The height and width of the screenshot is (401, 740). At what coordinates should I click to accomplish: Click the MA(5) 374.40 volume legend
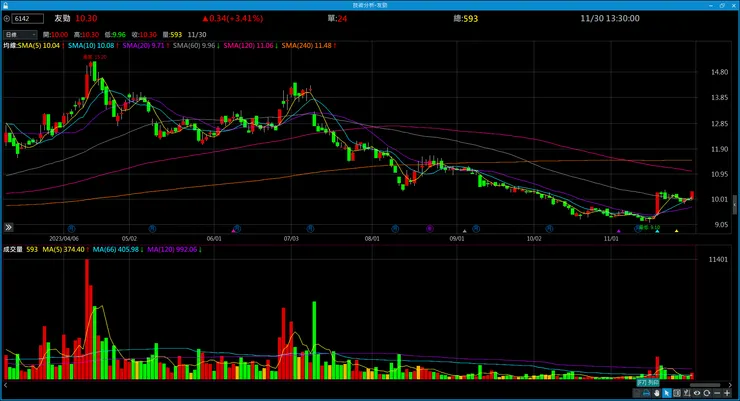[64, 250]
